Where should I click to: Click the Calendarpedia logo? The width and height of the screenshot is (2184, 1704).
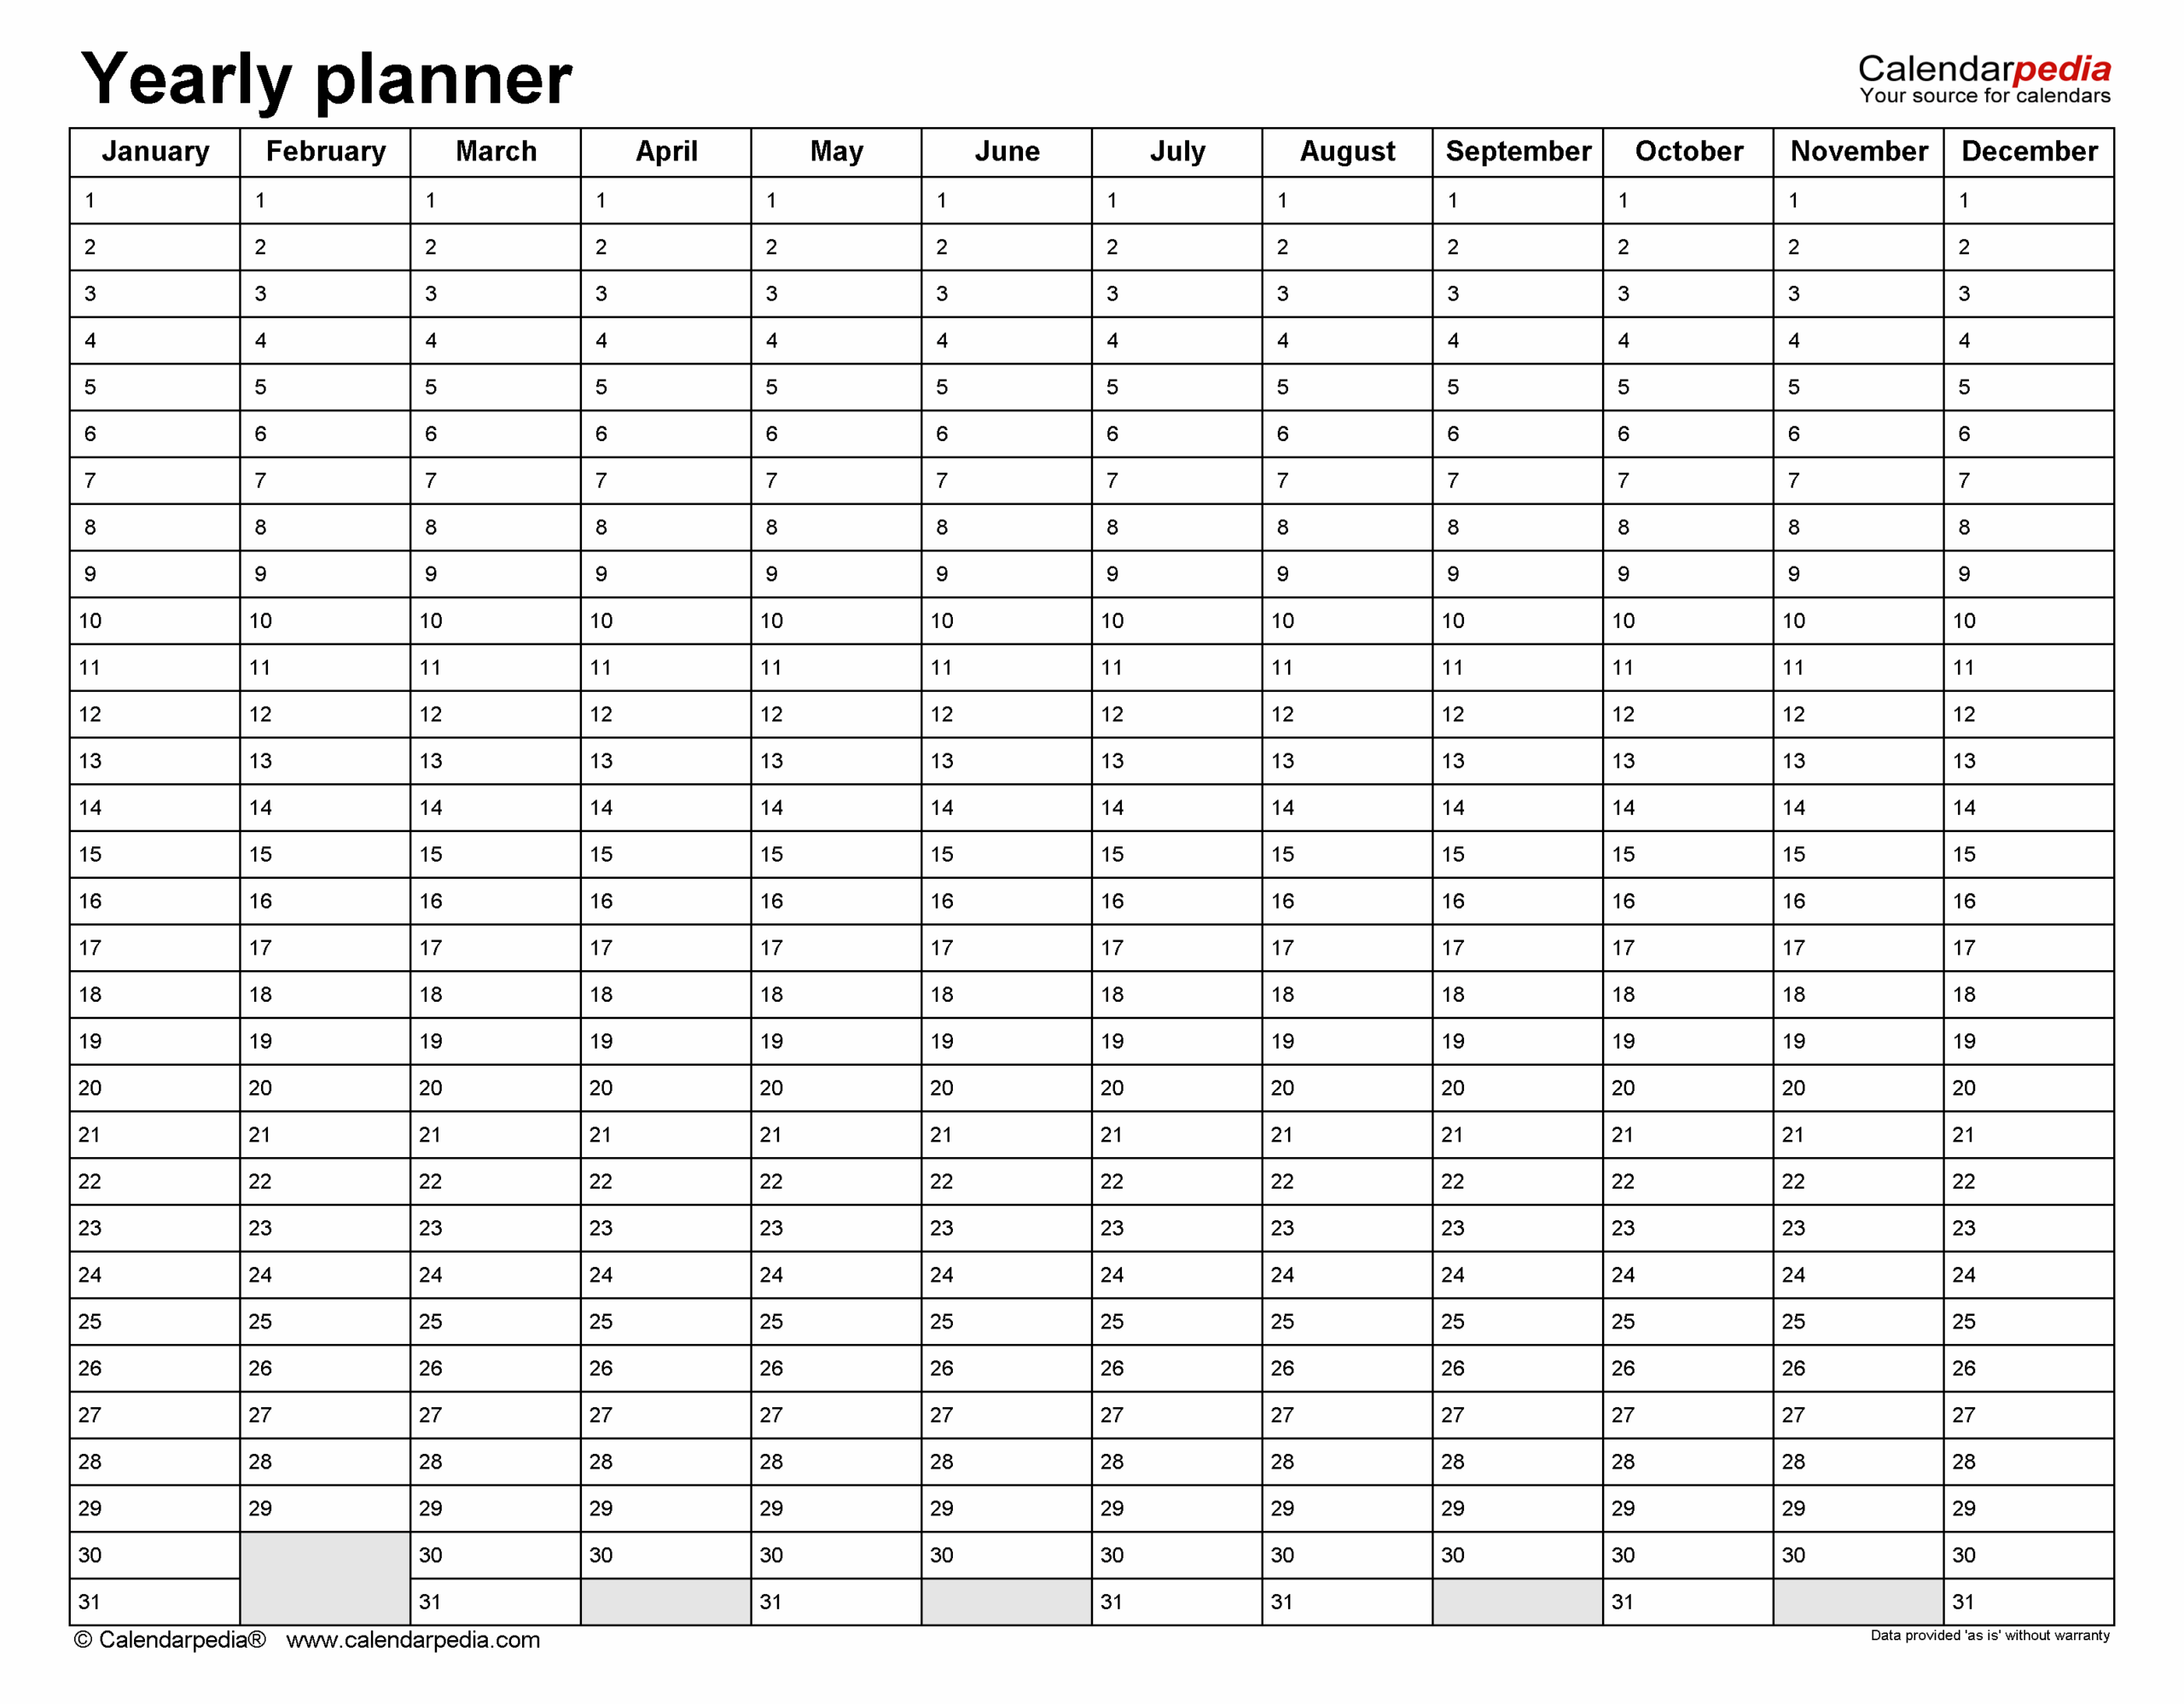1983,69
